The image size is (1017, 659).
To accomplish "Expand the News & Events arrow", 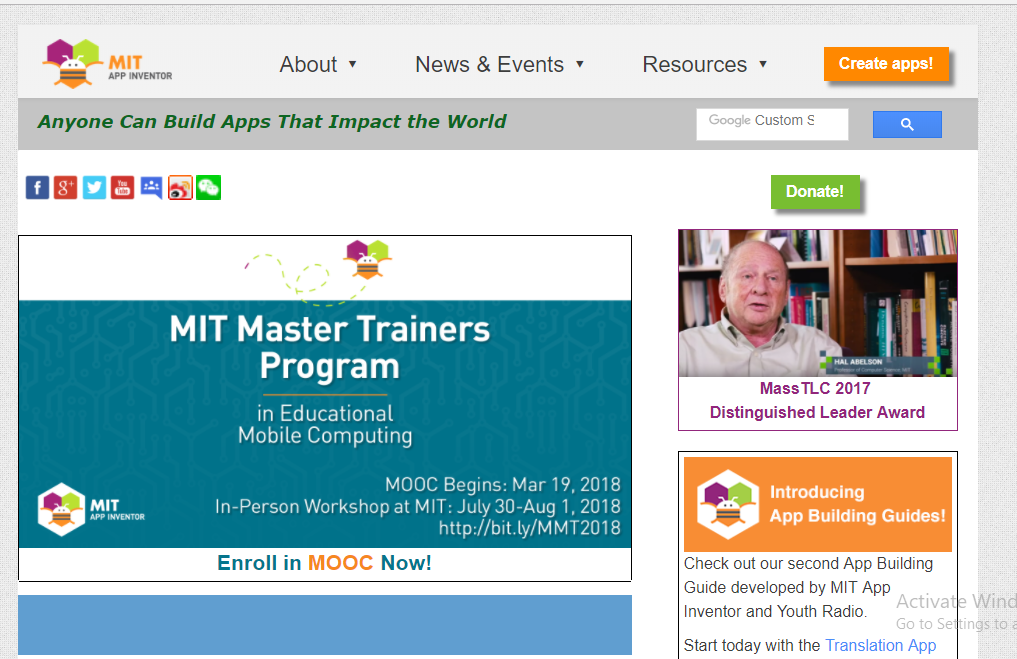I will [x=580, y=64].
